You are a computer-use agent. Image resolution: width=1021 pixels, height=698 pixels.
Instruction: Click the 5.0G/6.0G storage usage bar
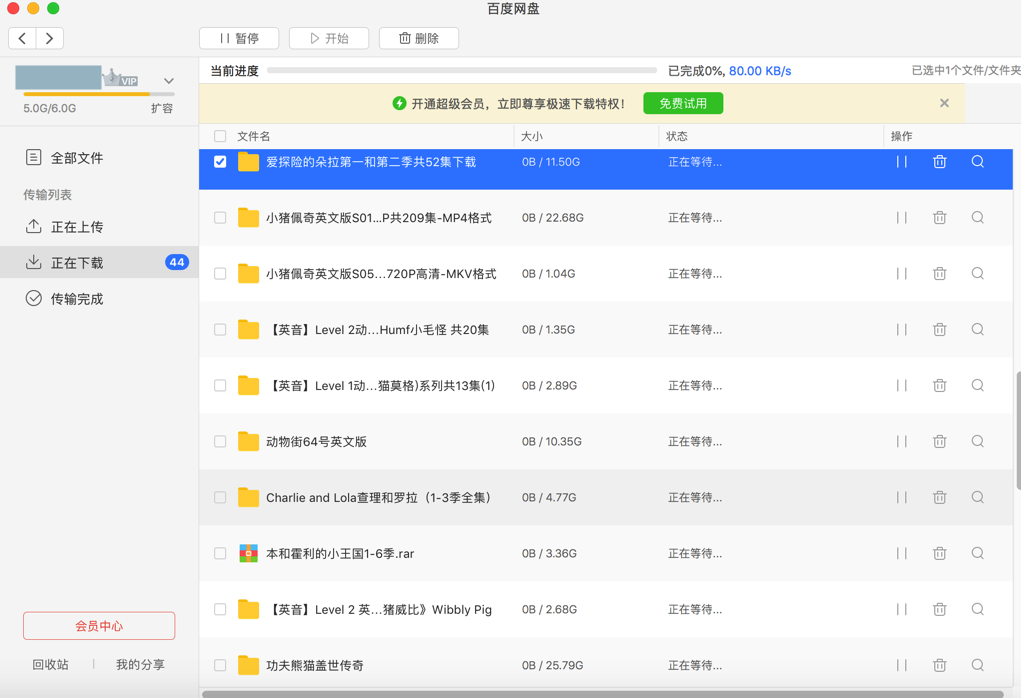pyautogui.click(x=98, y=94)
